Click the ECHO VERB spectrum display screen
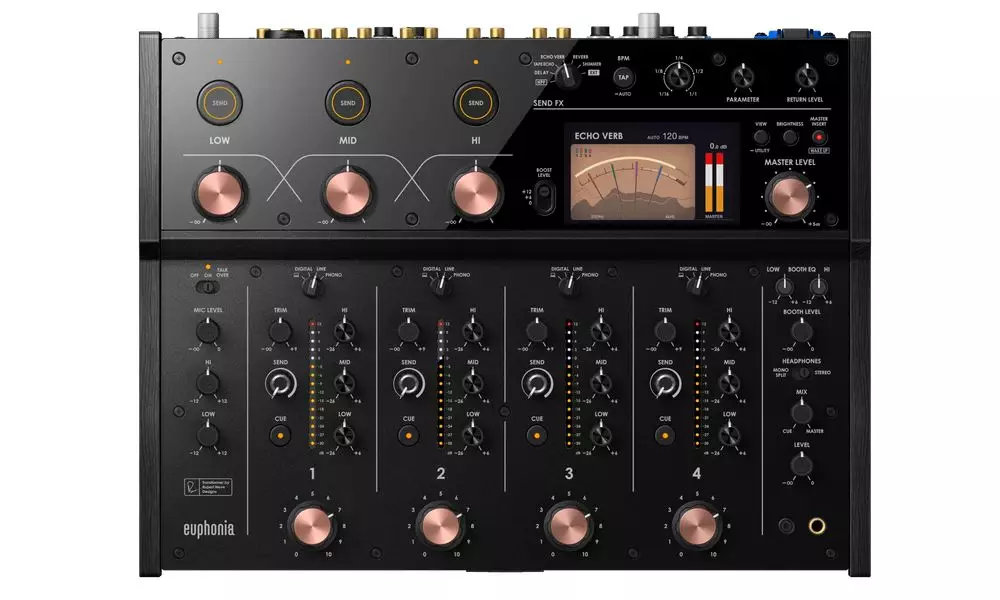 tap(632, 182)
